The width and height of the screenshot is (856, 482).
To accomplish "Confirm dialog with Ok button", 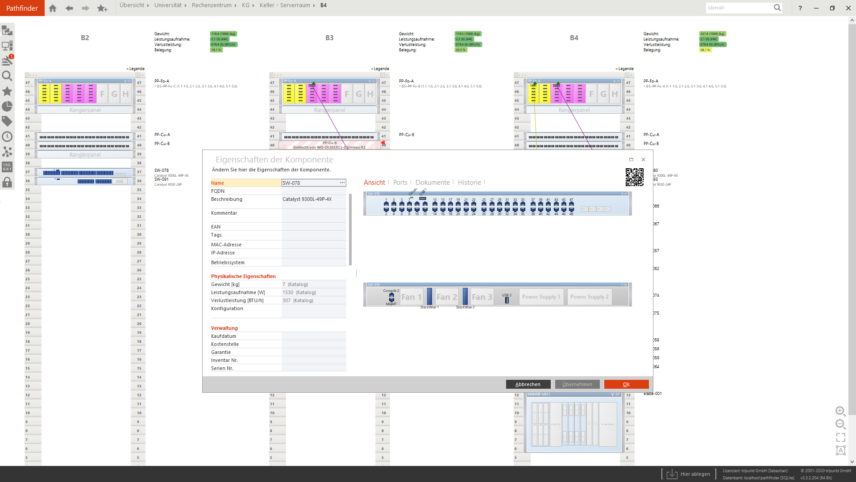I will (x=626, y=384).
